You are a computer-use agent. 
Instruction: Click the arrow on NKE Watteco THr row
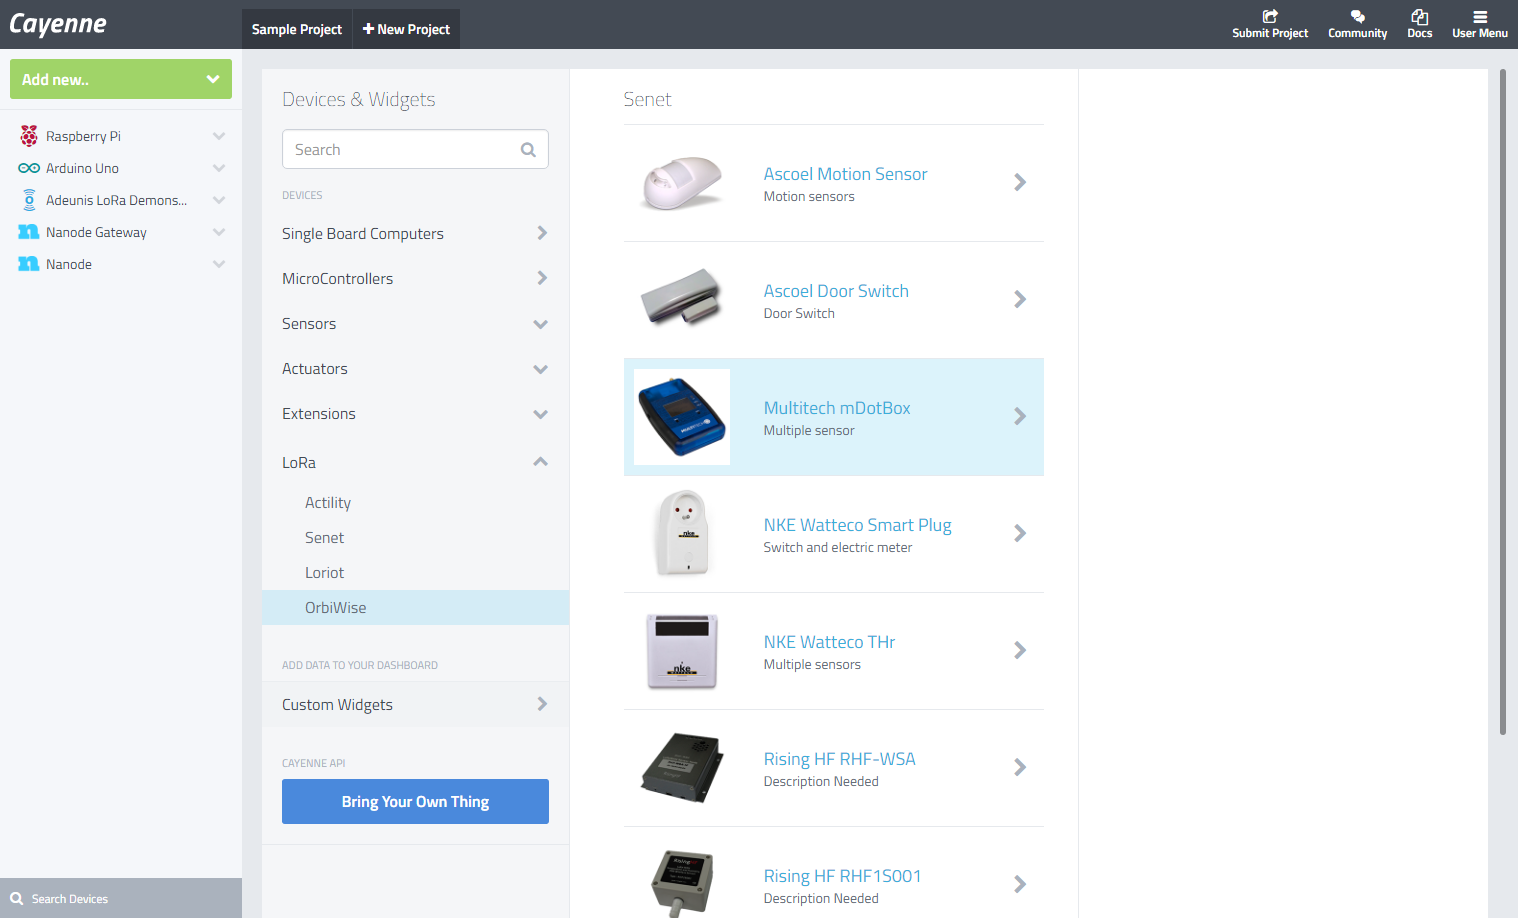tap(1020, 650)
